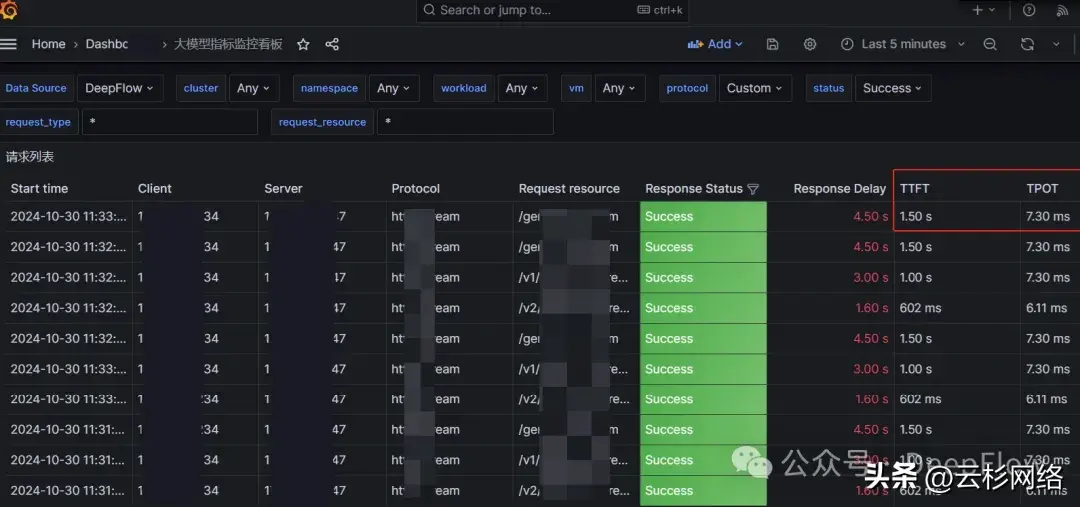The height and width of the screenshot is (507, 1080).
Task: Save the dashboard with the disk icon
Action: [772, 44]
